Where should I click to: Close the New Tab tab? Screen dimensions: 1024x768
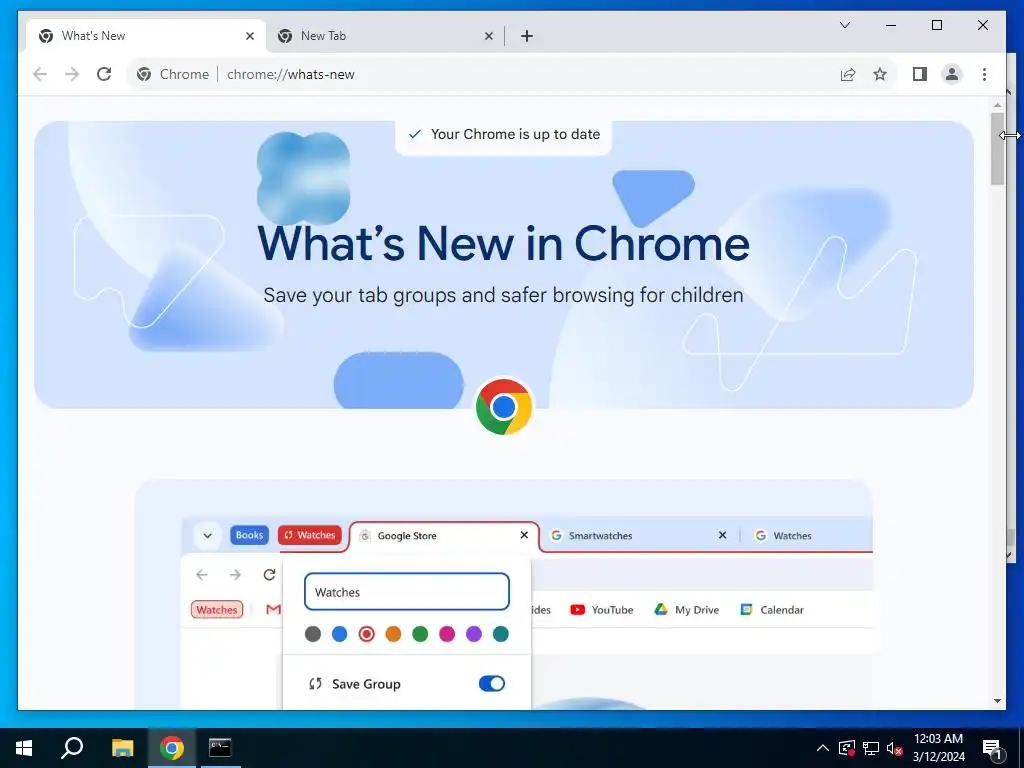pos(488,36)
